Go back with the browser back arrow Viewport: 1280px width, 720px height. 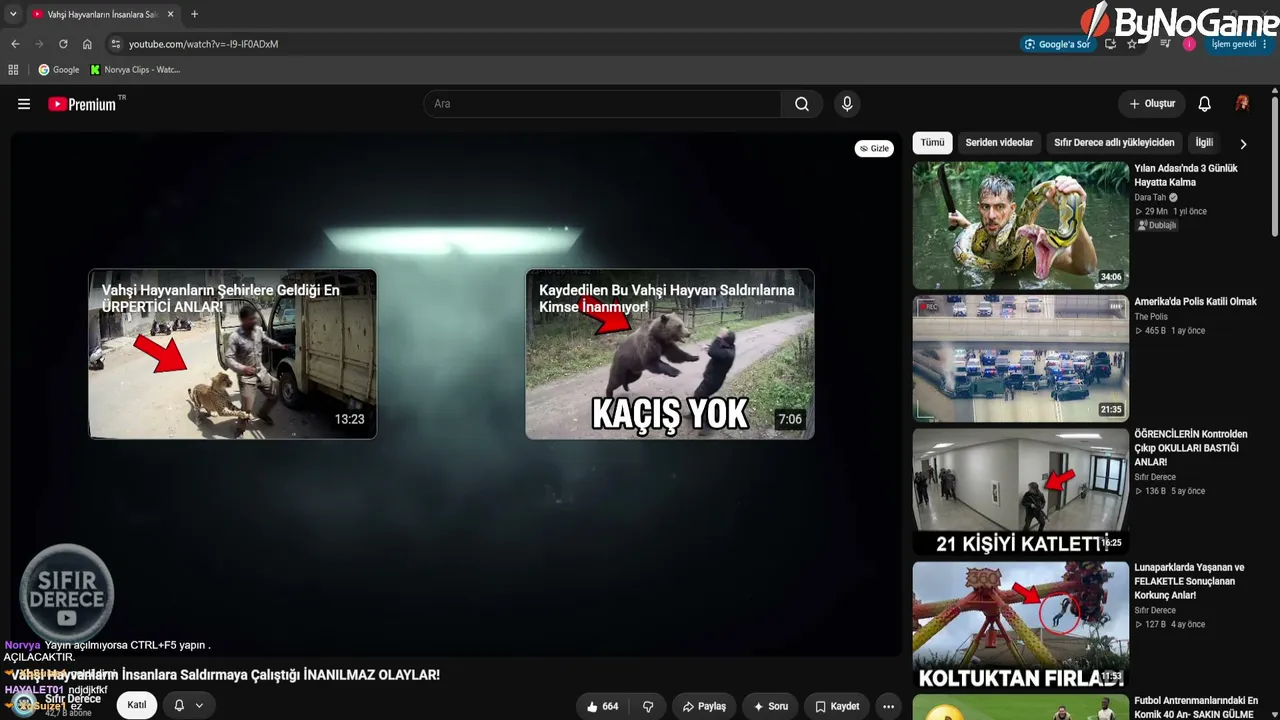[x=15, y=44]
